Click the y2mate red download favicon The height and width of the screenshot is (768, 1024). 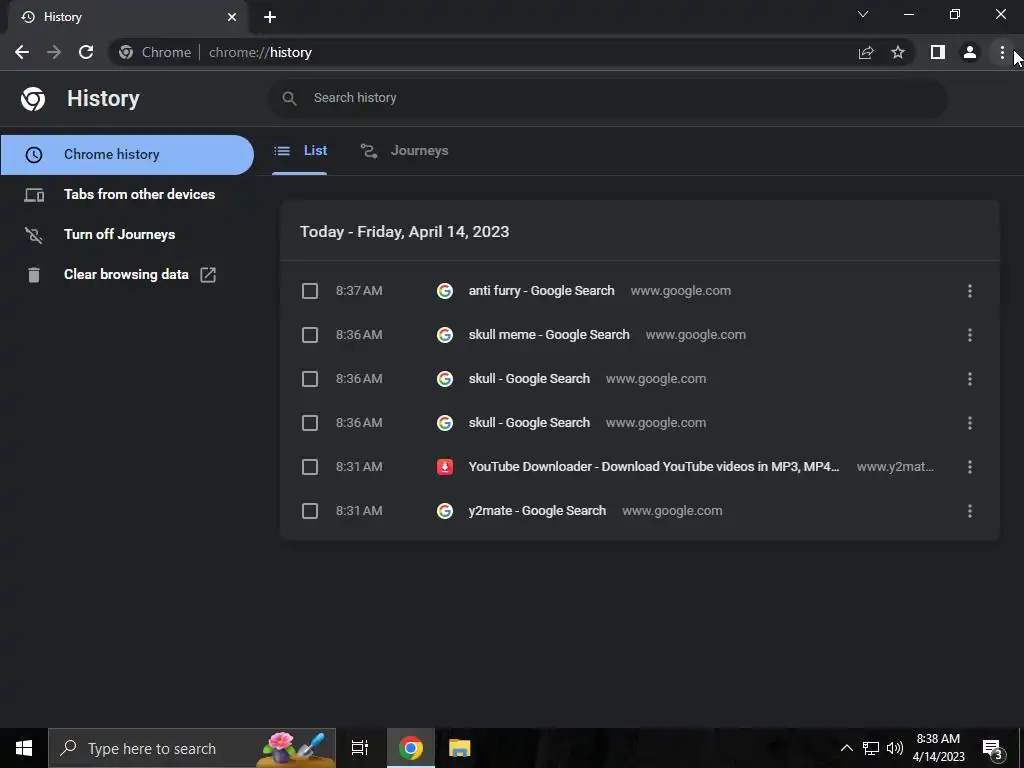point(445,467)
